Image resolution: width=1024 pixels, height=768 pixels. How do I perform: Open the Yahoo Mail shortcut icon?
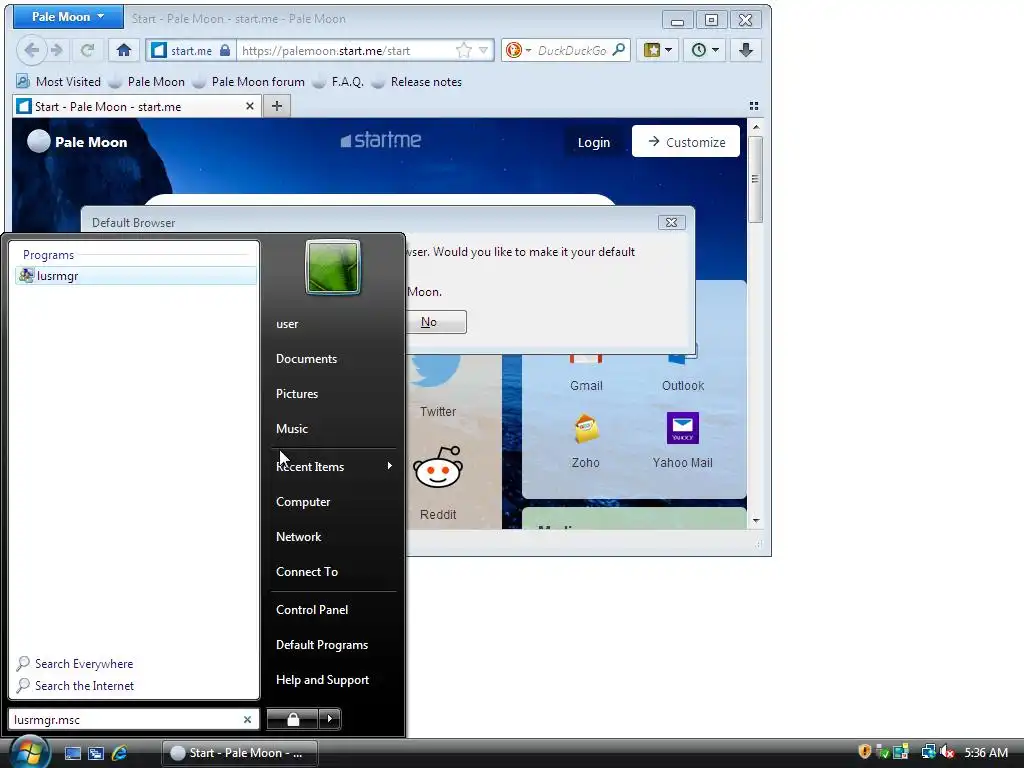pyautogui.click(x=682, y=428)
